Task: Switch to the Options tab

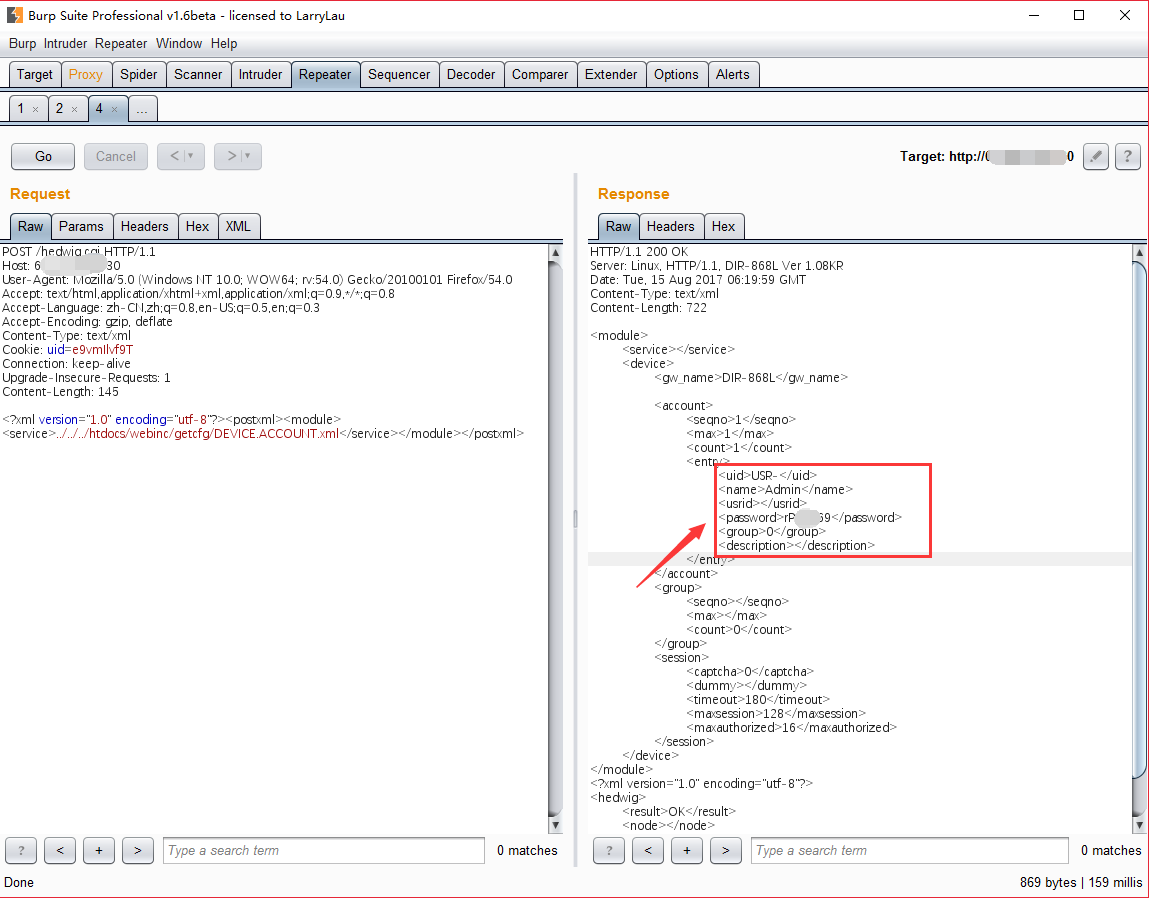Action: tap(676, 75)
